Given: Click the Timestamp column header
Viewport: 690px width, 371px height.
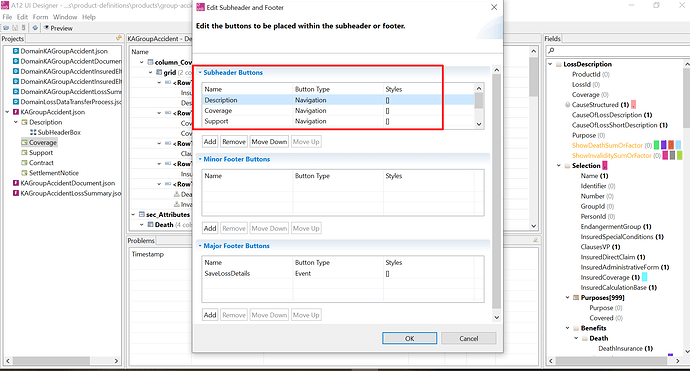Looking at the screenshot, I should point(147,254).
